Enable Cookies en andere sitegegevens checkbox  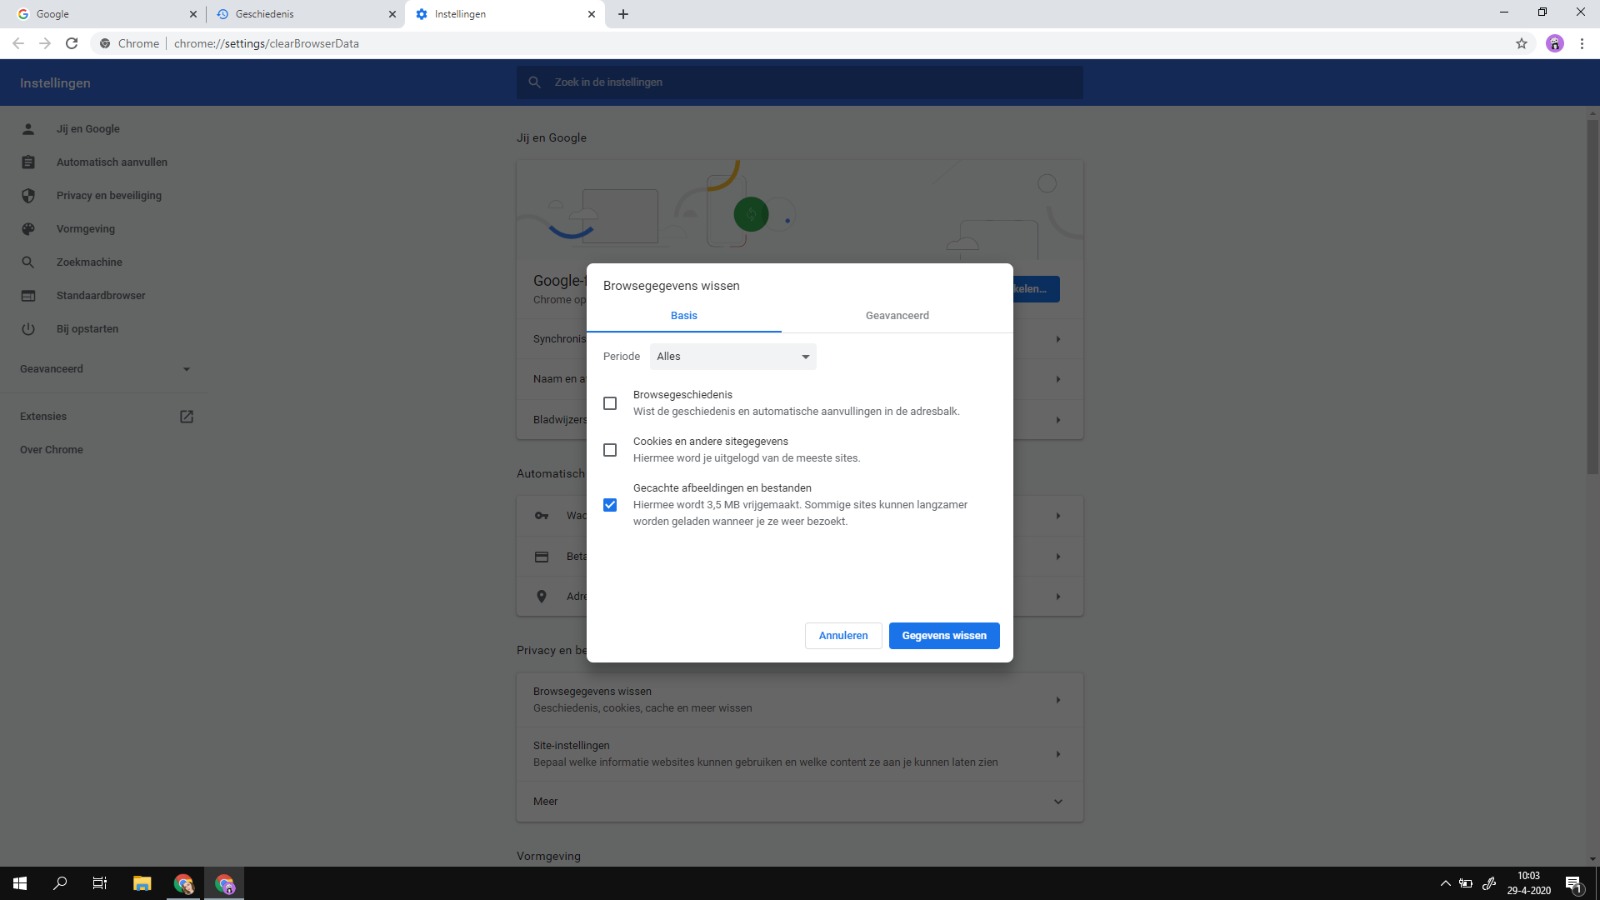point(610,450)
